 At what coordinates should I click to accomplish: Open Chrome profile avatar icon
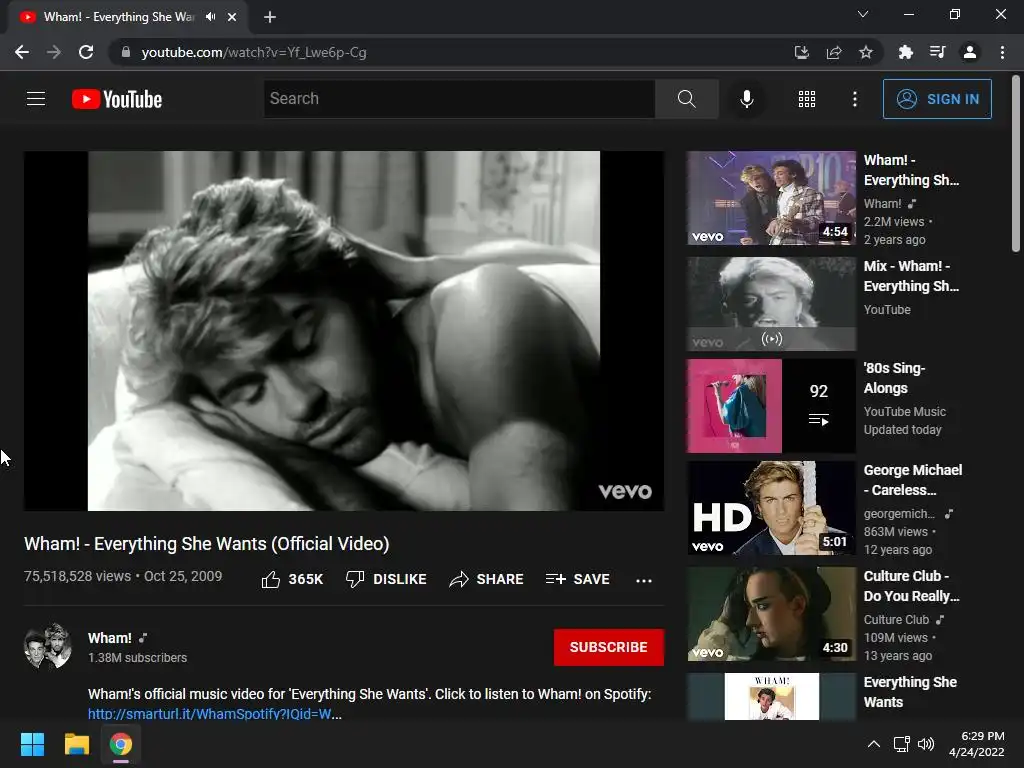coord(970,52)
